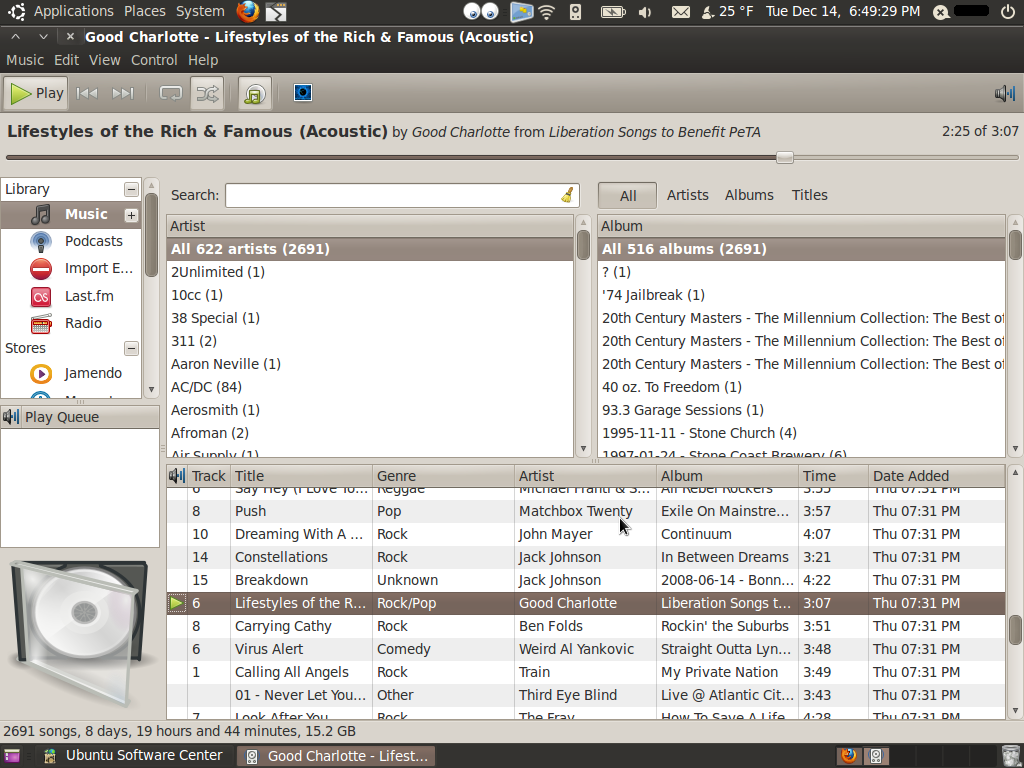This screenshot has width=1024, height=768.
Task: Toggle the library browser pane button
Action: pos(255,94)
